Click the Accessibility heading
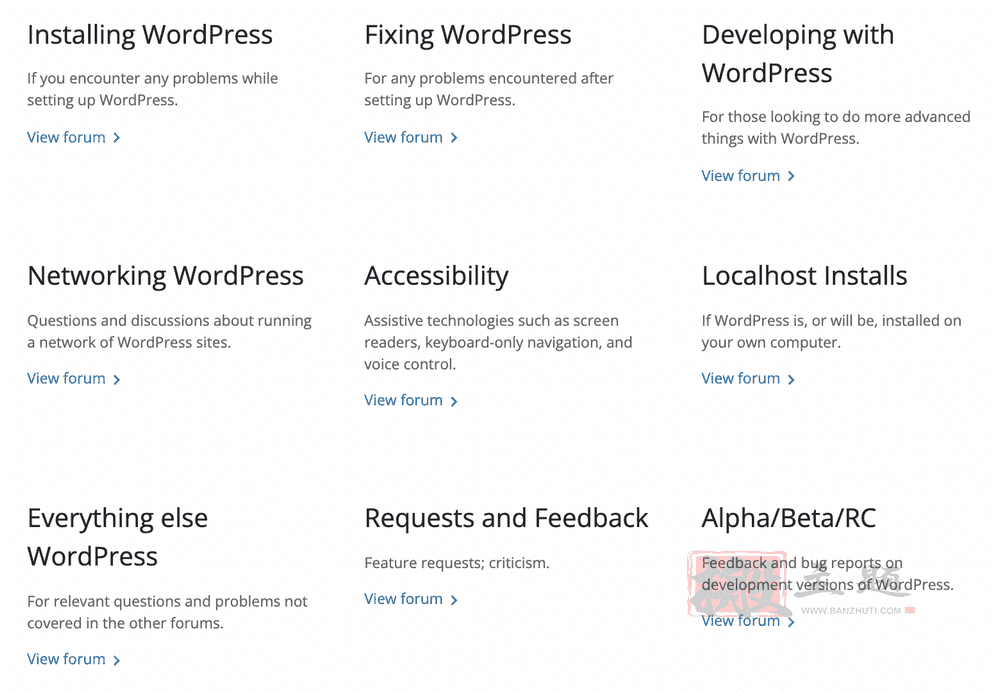1000x693 pixels. 436,277
